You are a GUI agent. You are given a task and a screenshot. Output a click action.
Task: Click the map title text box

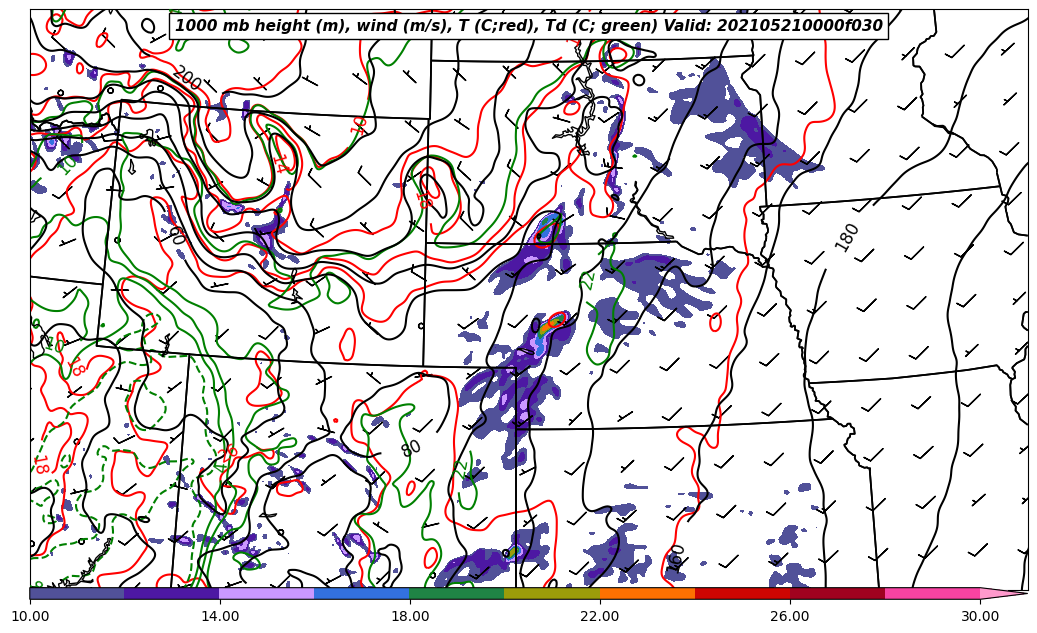(528, 26)
